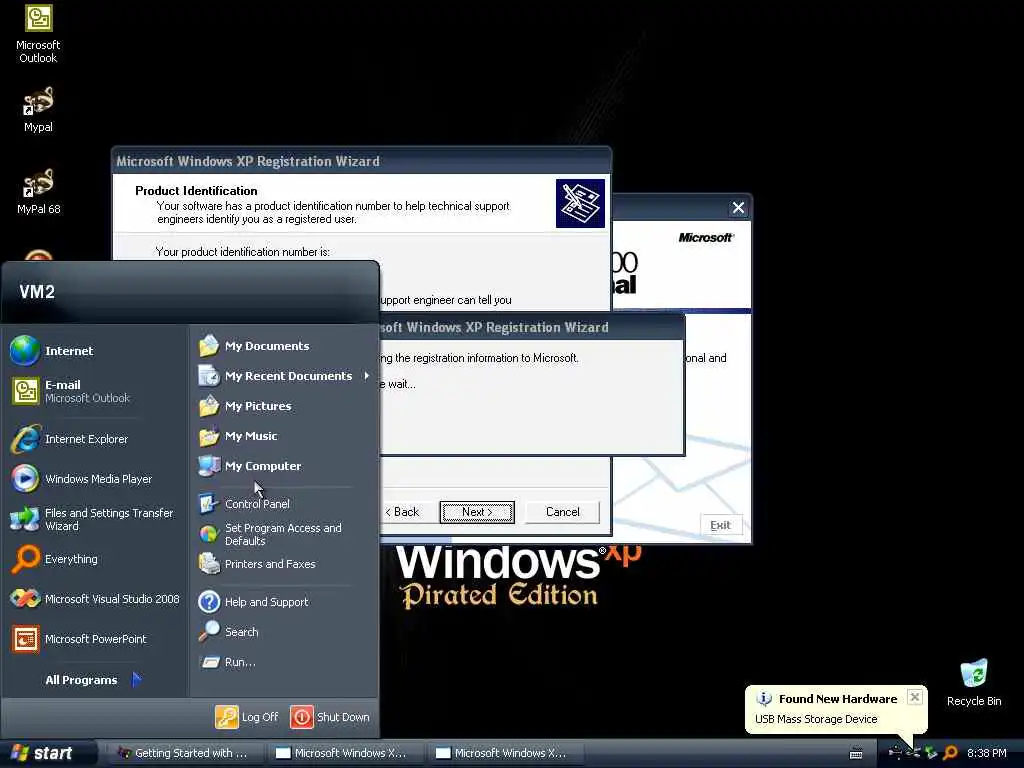Click Back in the Registration Wizard
The width and height of the screenshot is (1024, 768).
403,512
